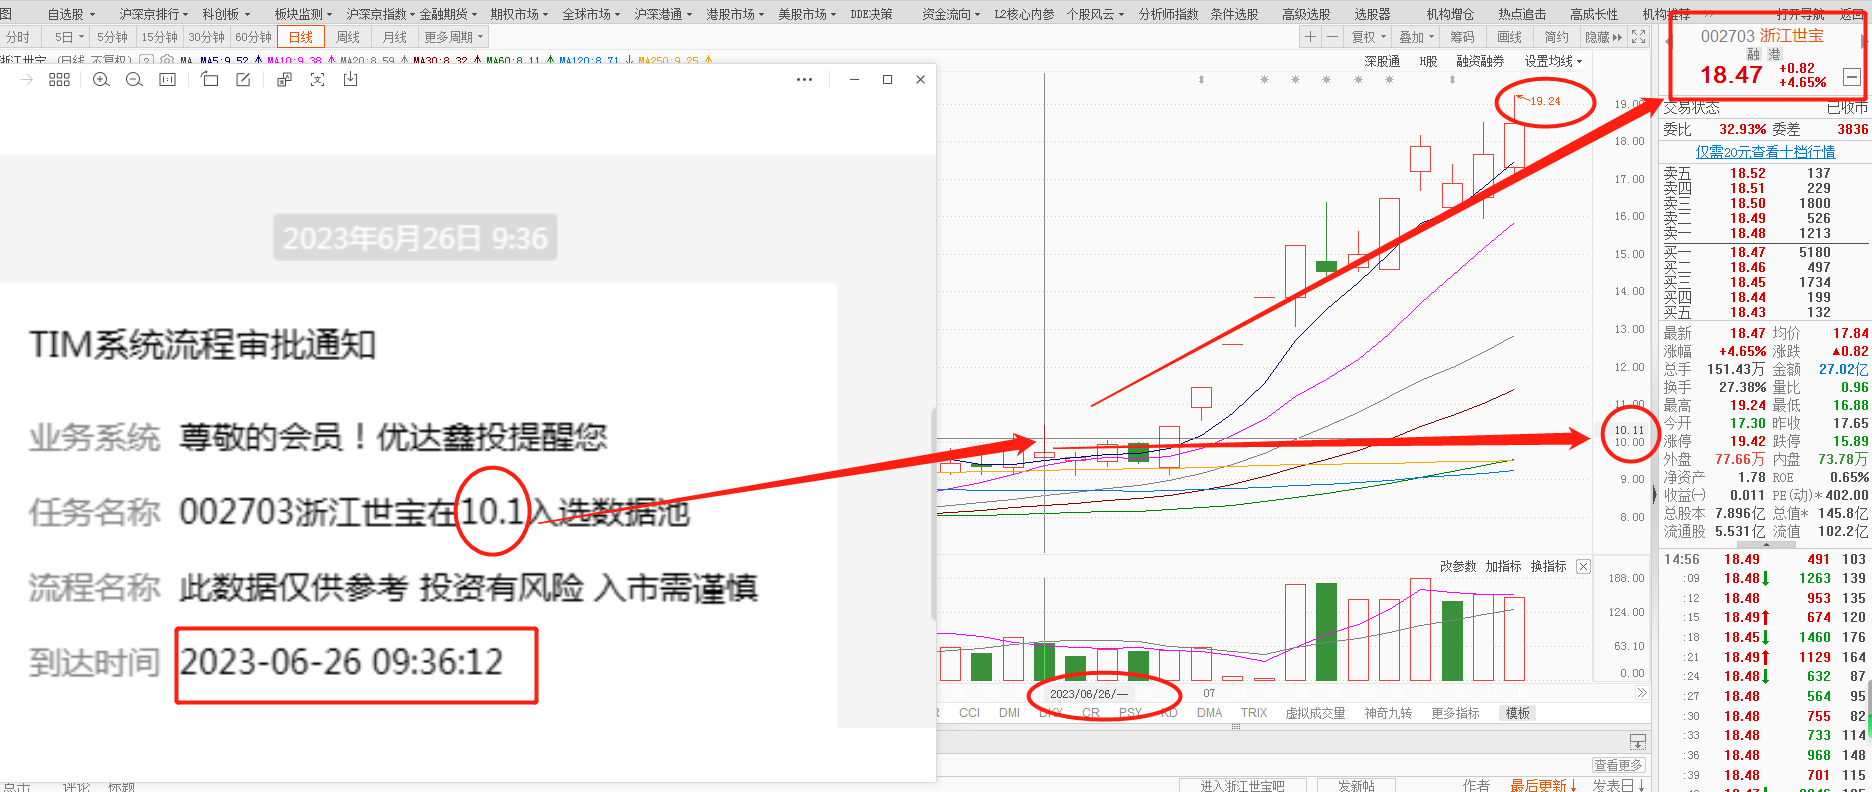Switch to the CCI indicator tab
The image size is (1872, 792).
tap(969, 713)
